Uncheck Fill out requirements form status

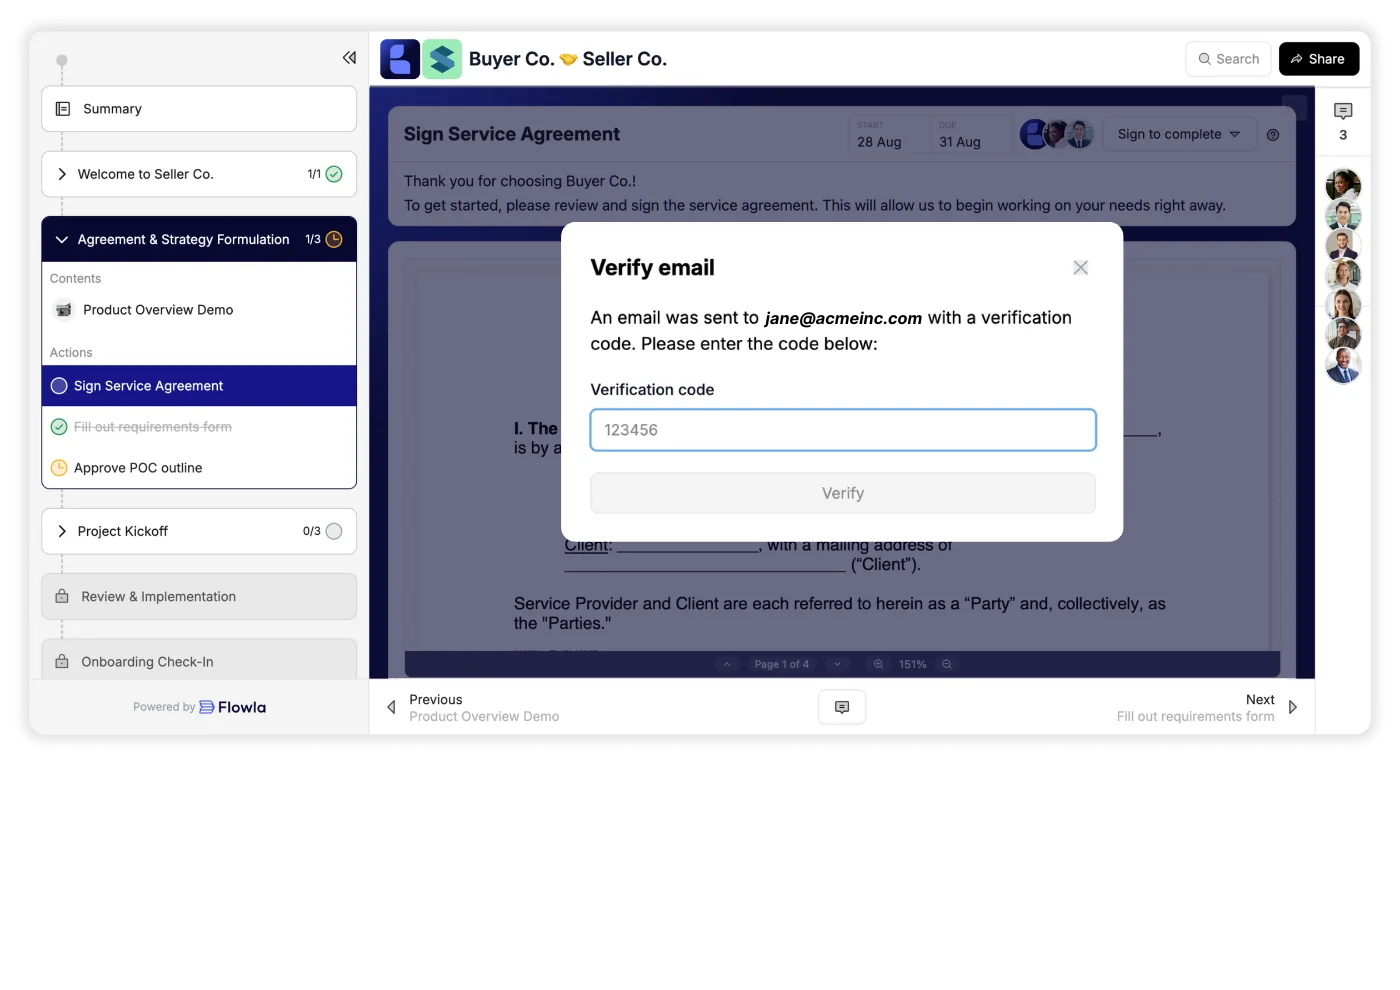(x=59, y=427)
